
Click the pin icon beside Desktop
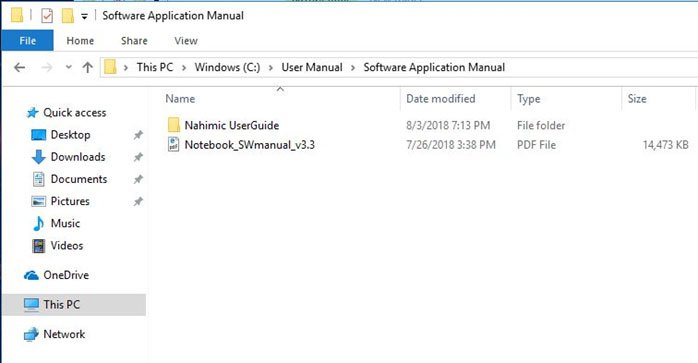[138, 135]
